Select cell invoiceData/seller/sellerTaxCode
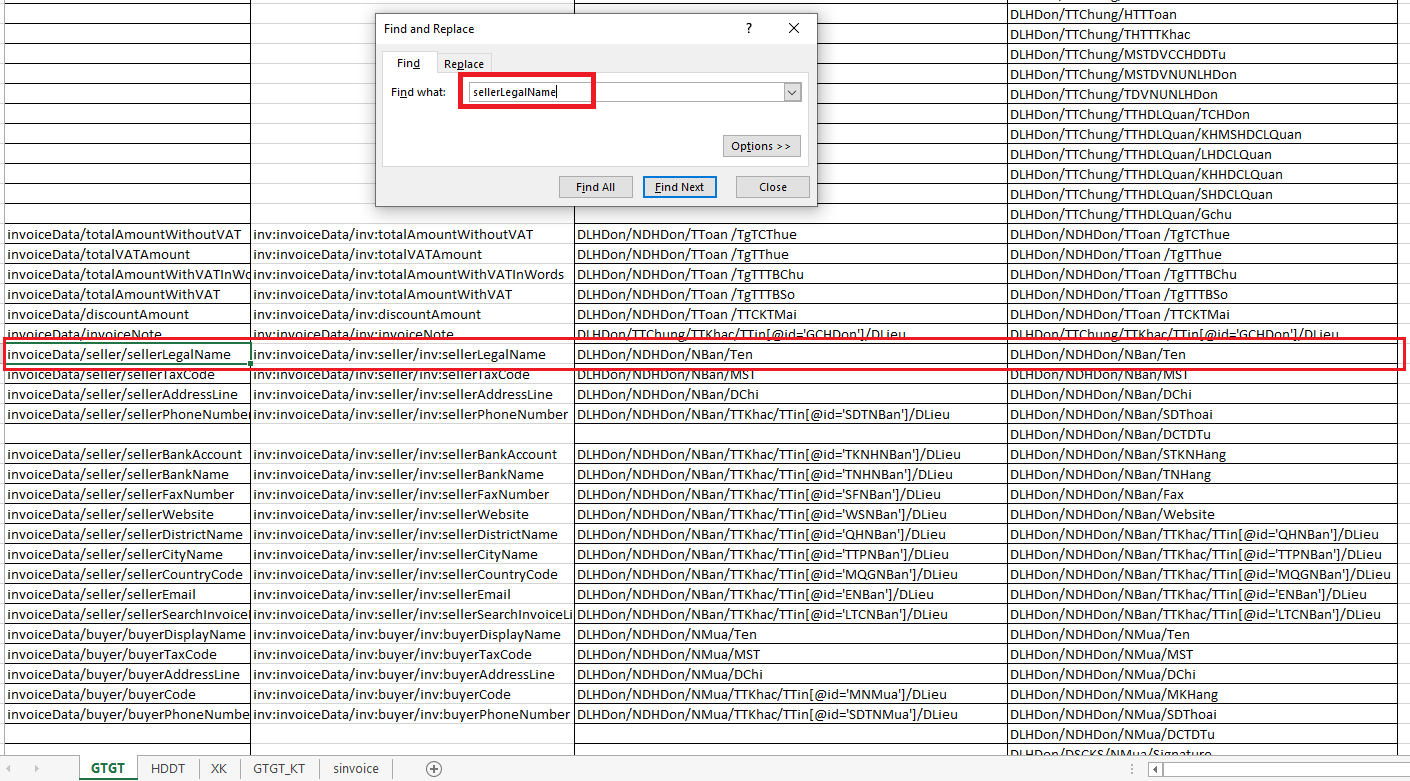 [x=127, y=374]
